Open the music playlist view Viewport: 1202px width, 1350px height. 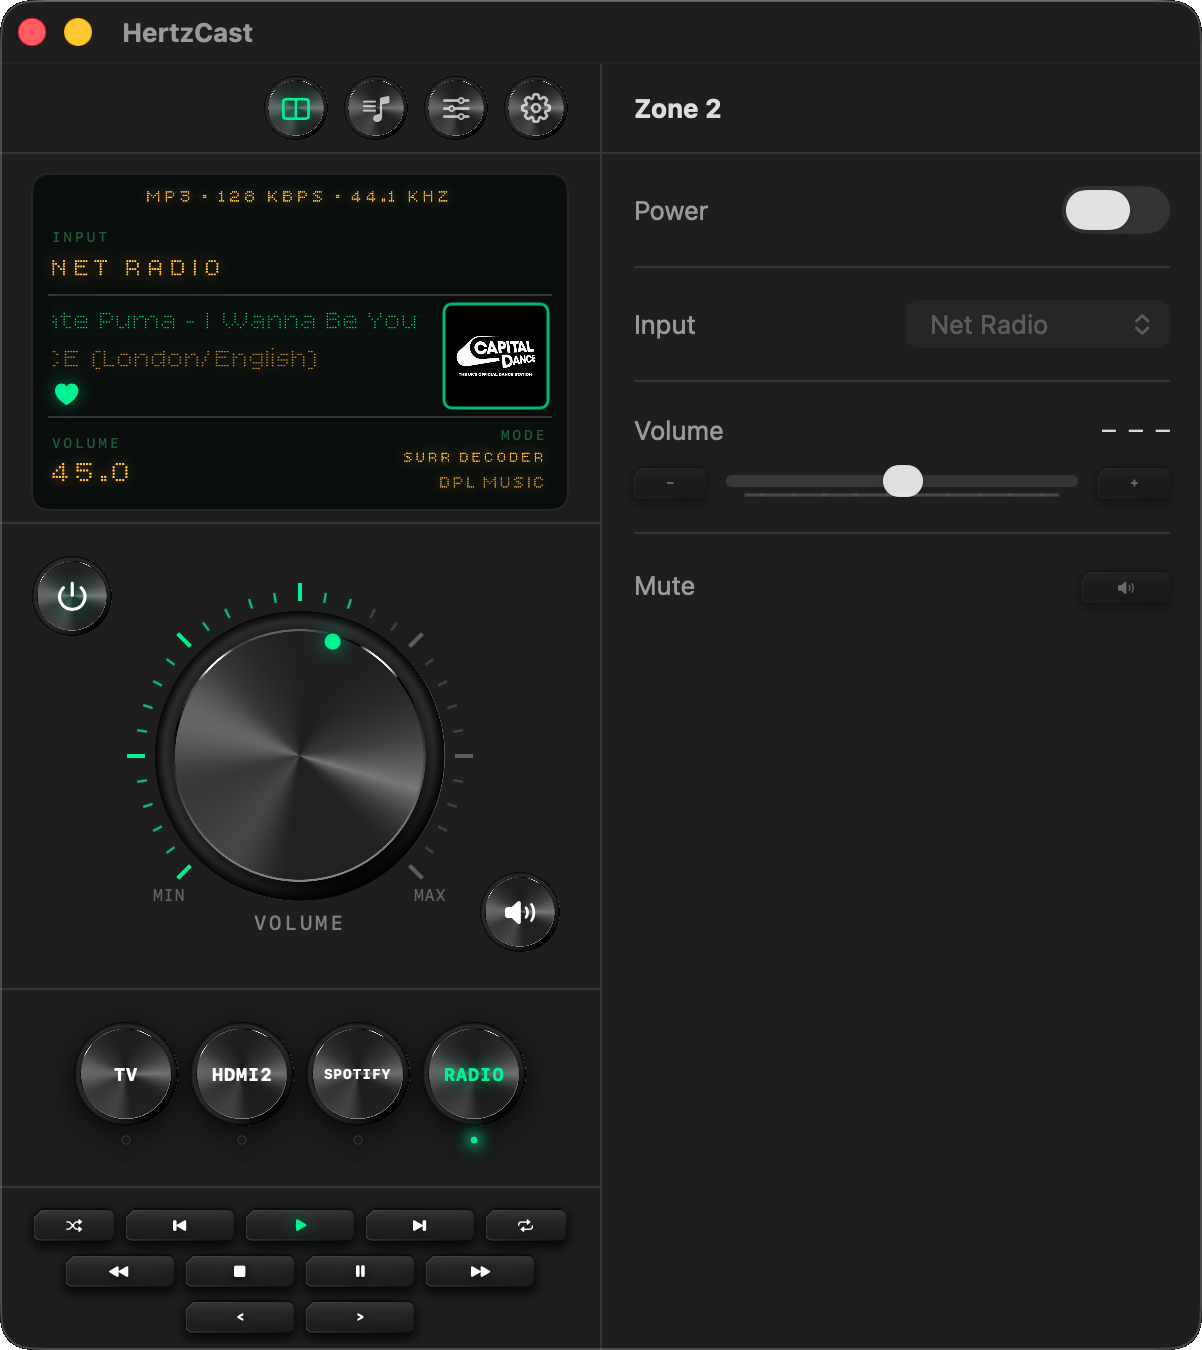(376, 109)
